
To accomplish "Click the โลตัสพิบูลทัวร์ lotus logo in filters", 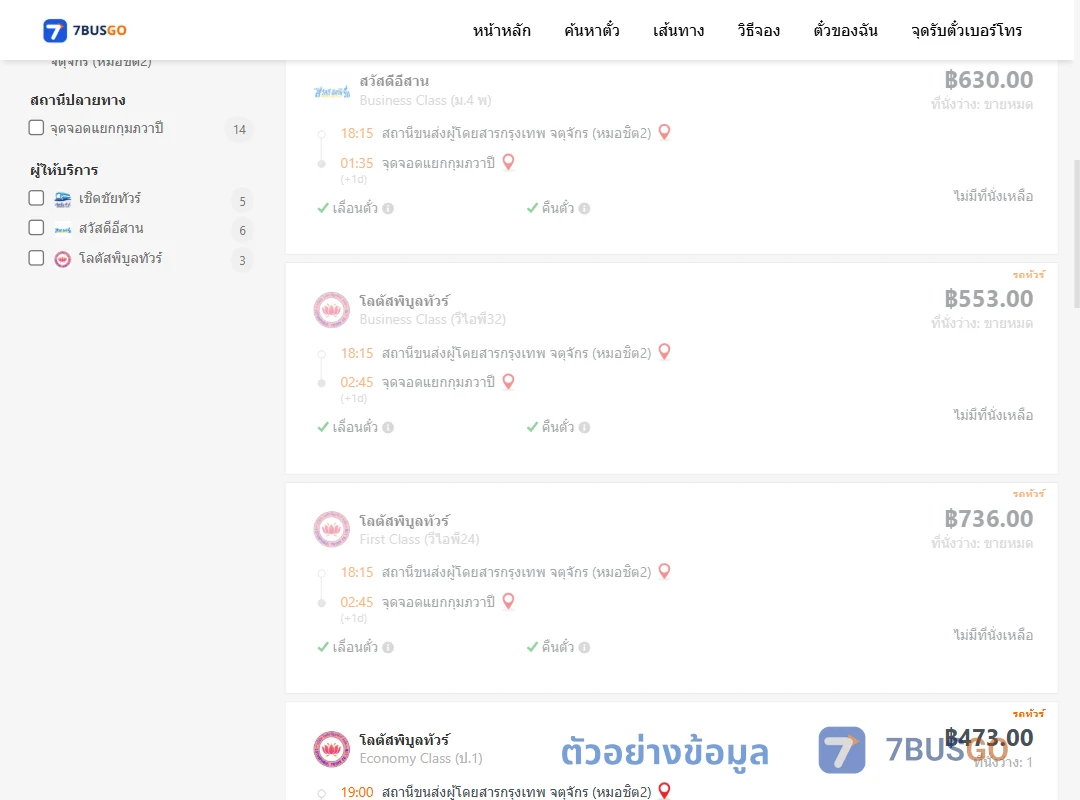I will pos(63,259).
